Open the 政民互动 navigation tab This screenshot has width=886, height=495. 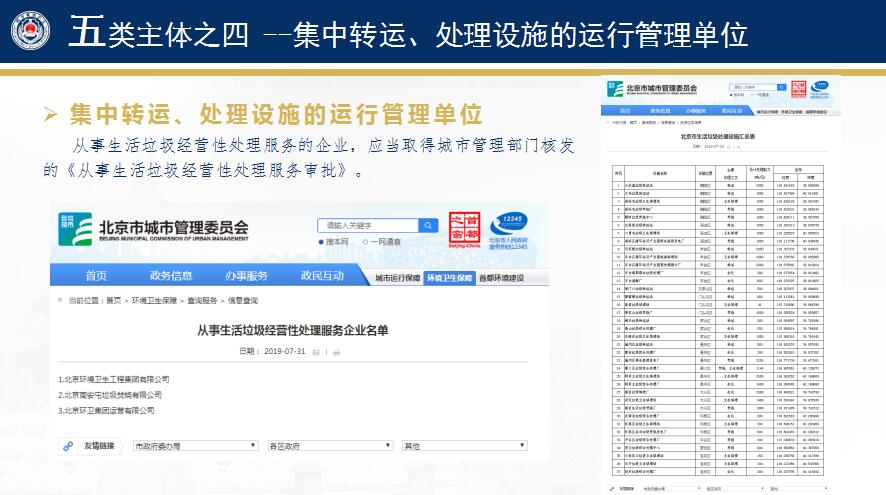tap(322, 275)
